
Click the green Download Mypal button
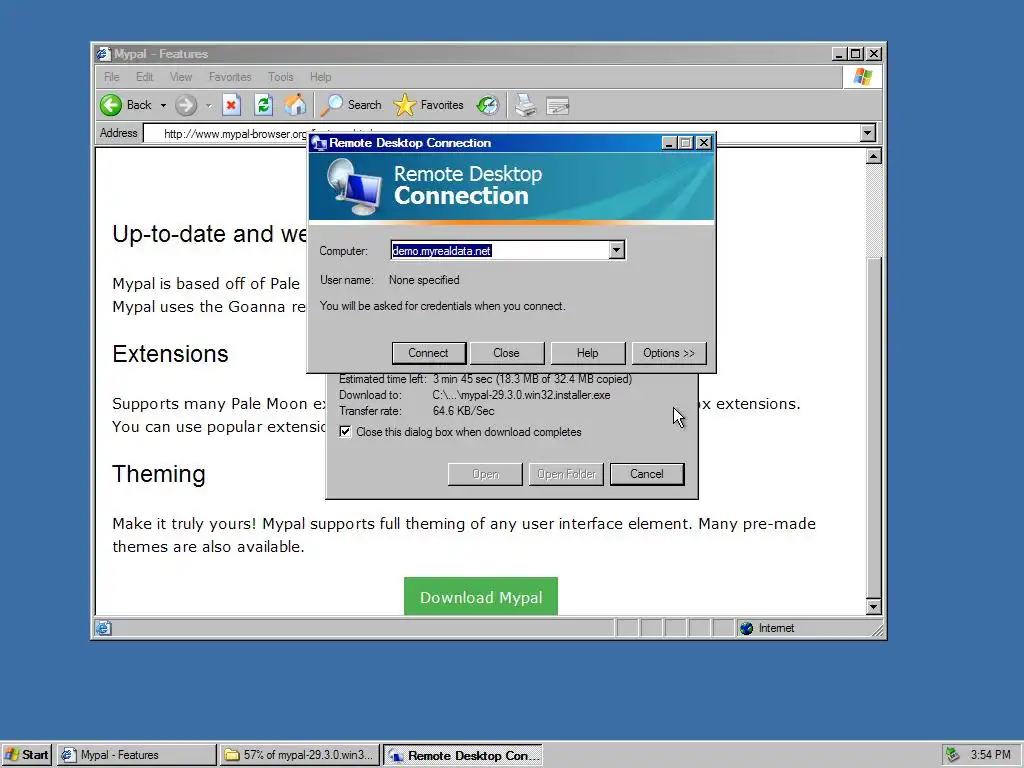click(x=481, y=596)
